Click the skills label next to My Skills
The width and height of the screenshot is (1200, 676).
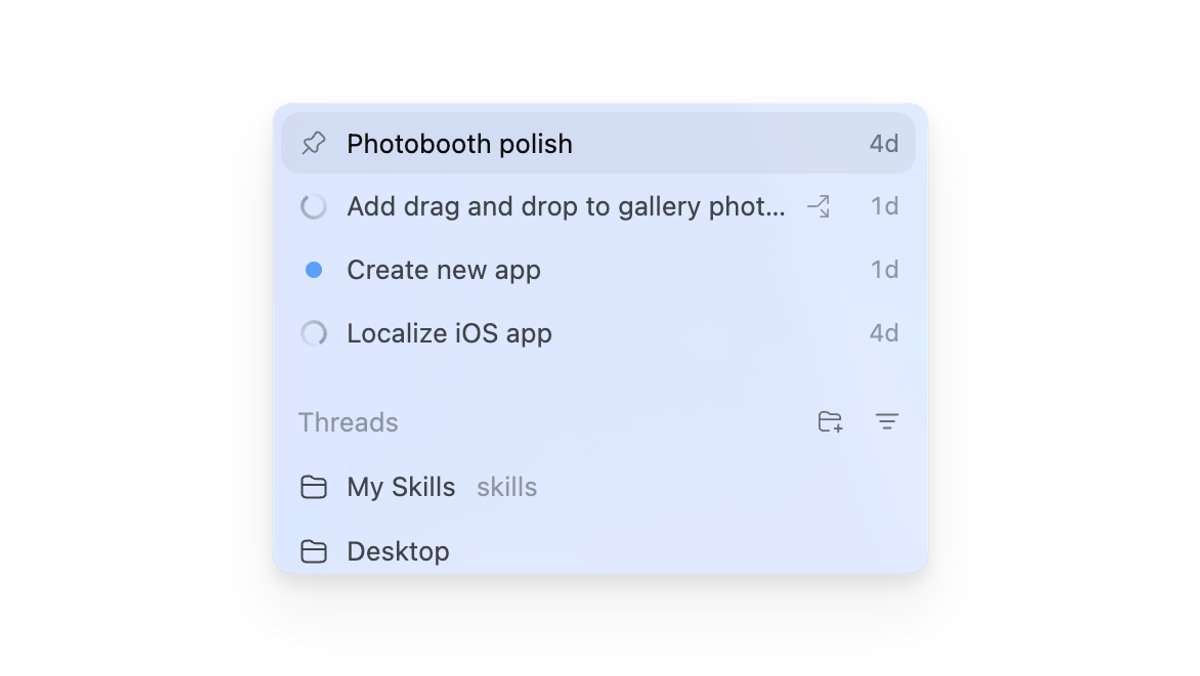[507, 487]
